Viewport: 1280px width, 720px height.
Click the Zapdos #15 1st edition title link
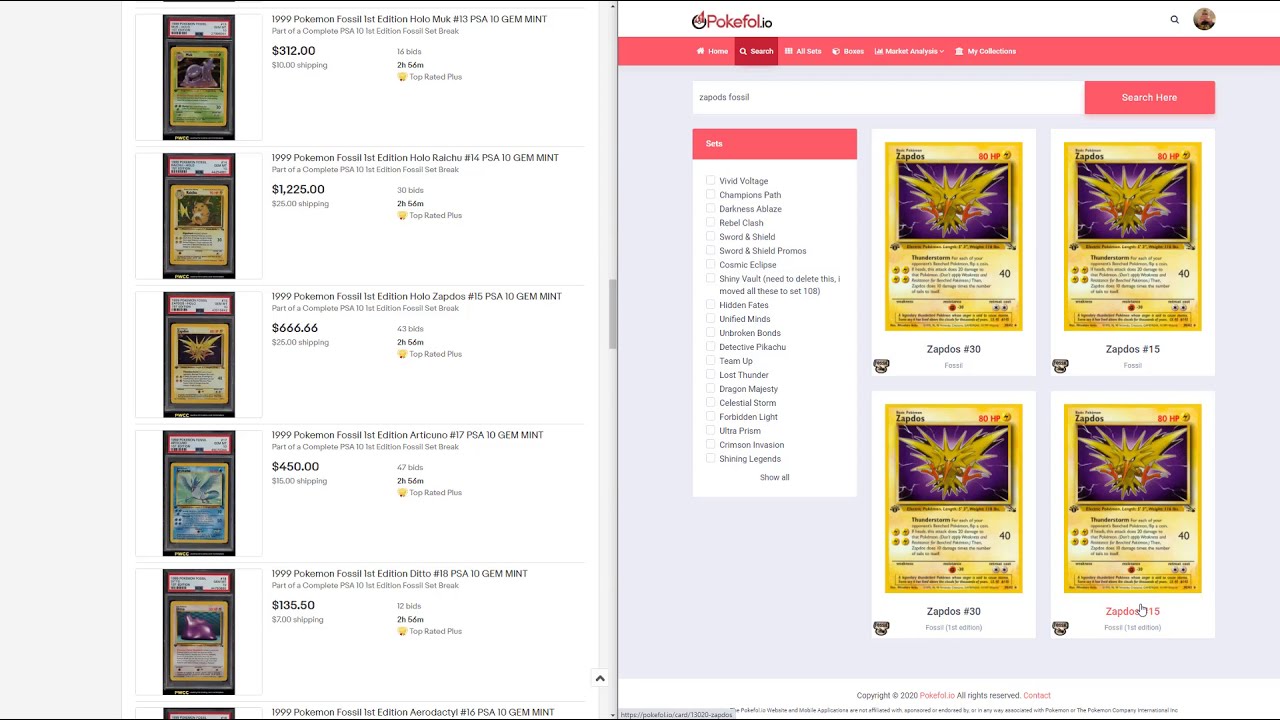pos(1132,611)
